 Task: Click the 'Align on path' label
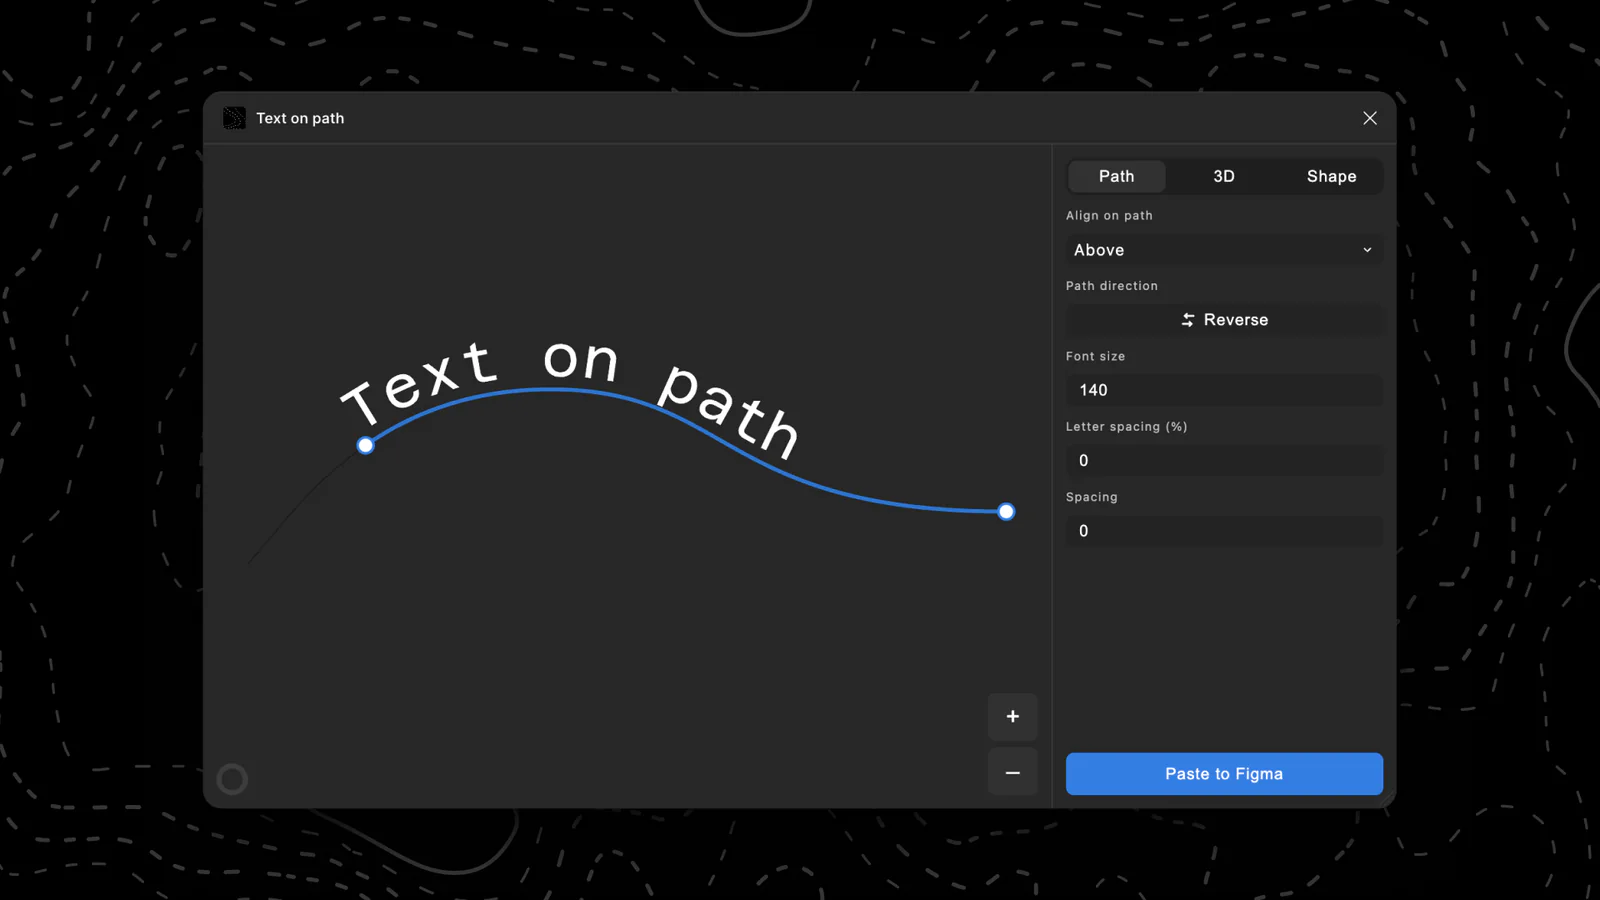[1109, 215]
